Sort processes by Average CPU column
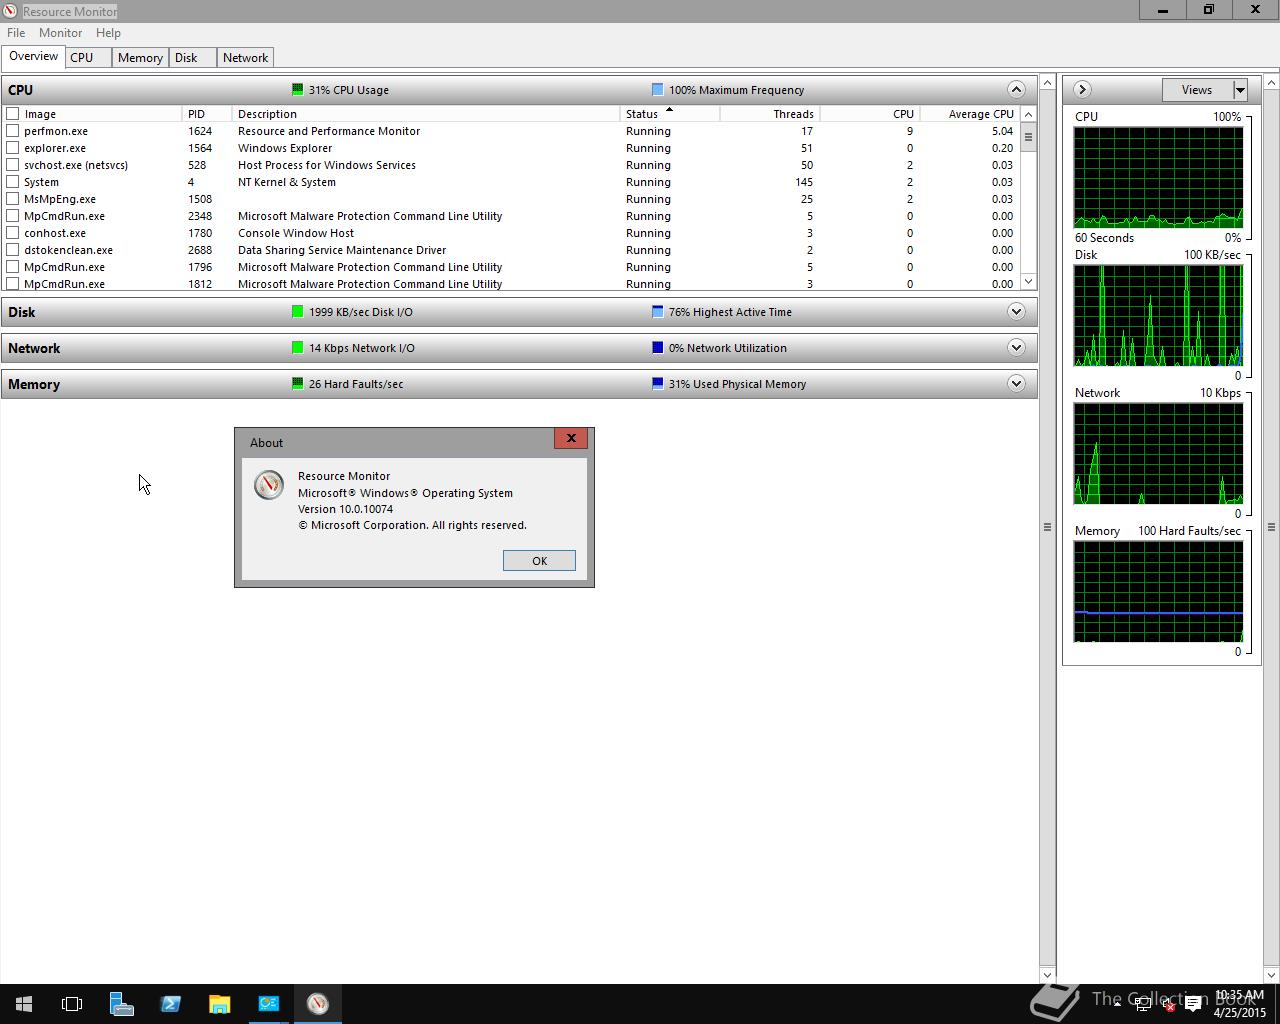1280x1024 pixels. pyautogui.click(x=969, y=114)
